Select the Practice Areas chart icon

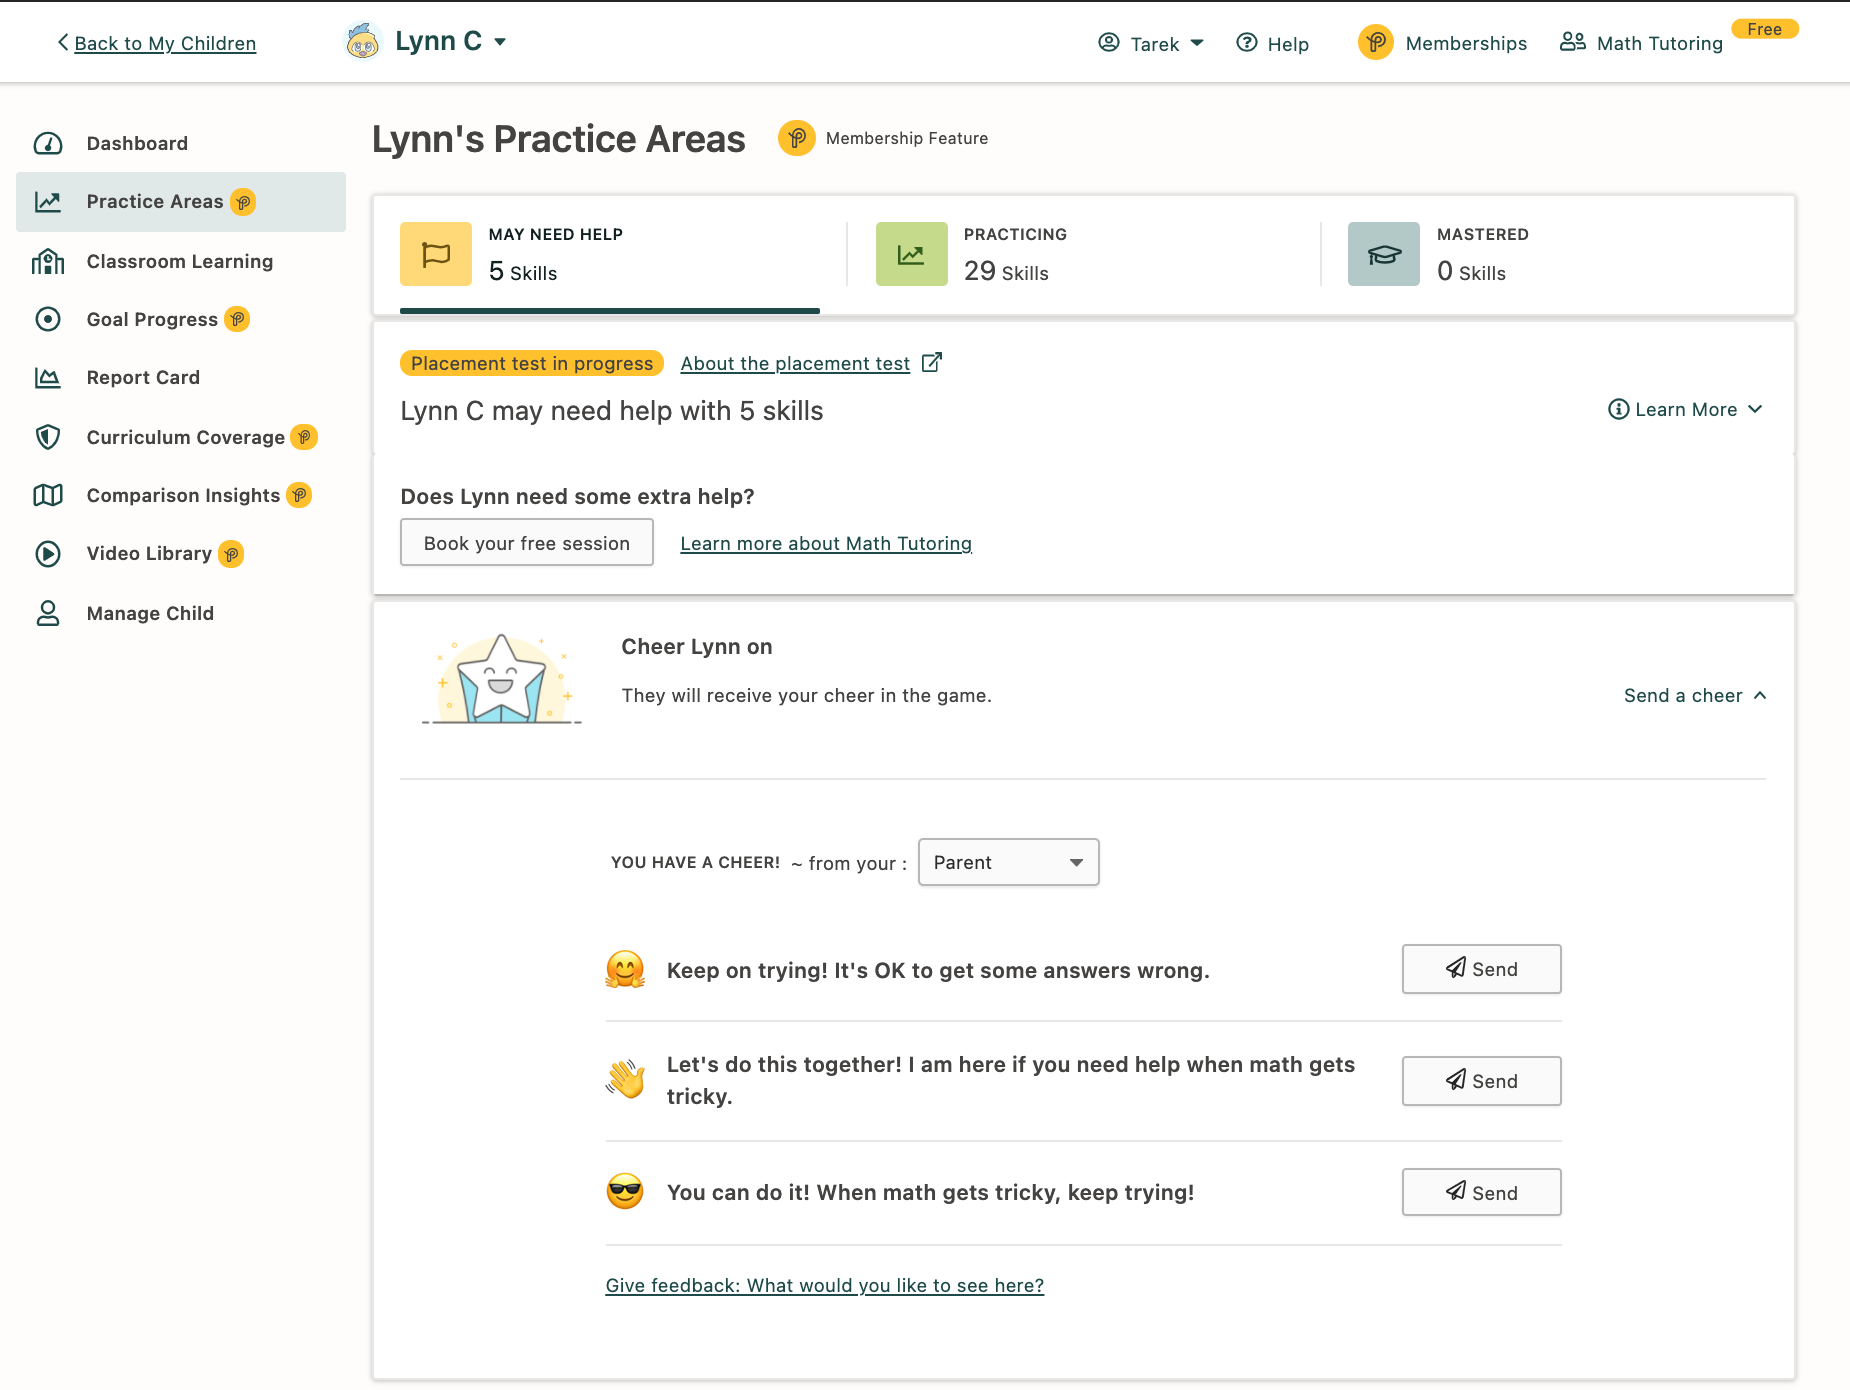[x=48, y=201]
